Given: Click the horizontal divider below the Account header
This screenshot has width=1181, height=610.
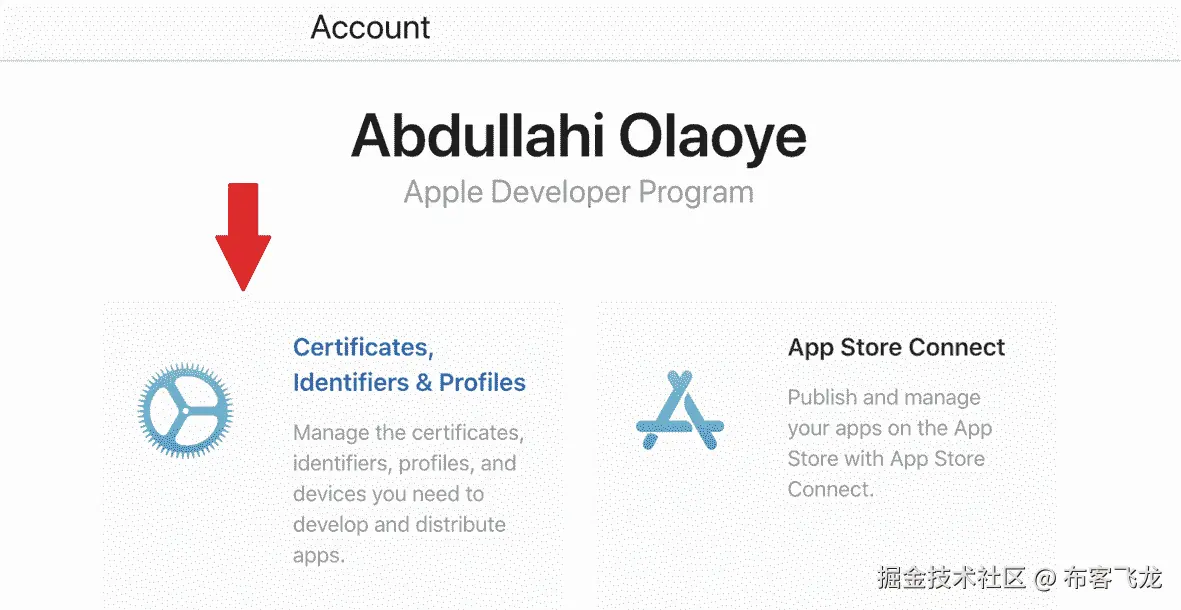Looking at the screenshot, I should click(x=590, y=60).
